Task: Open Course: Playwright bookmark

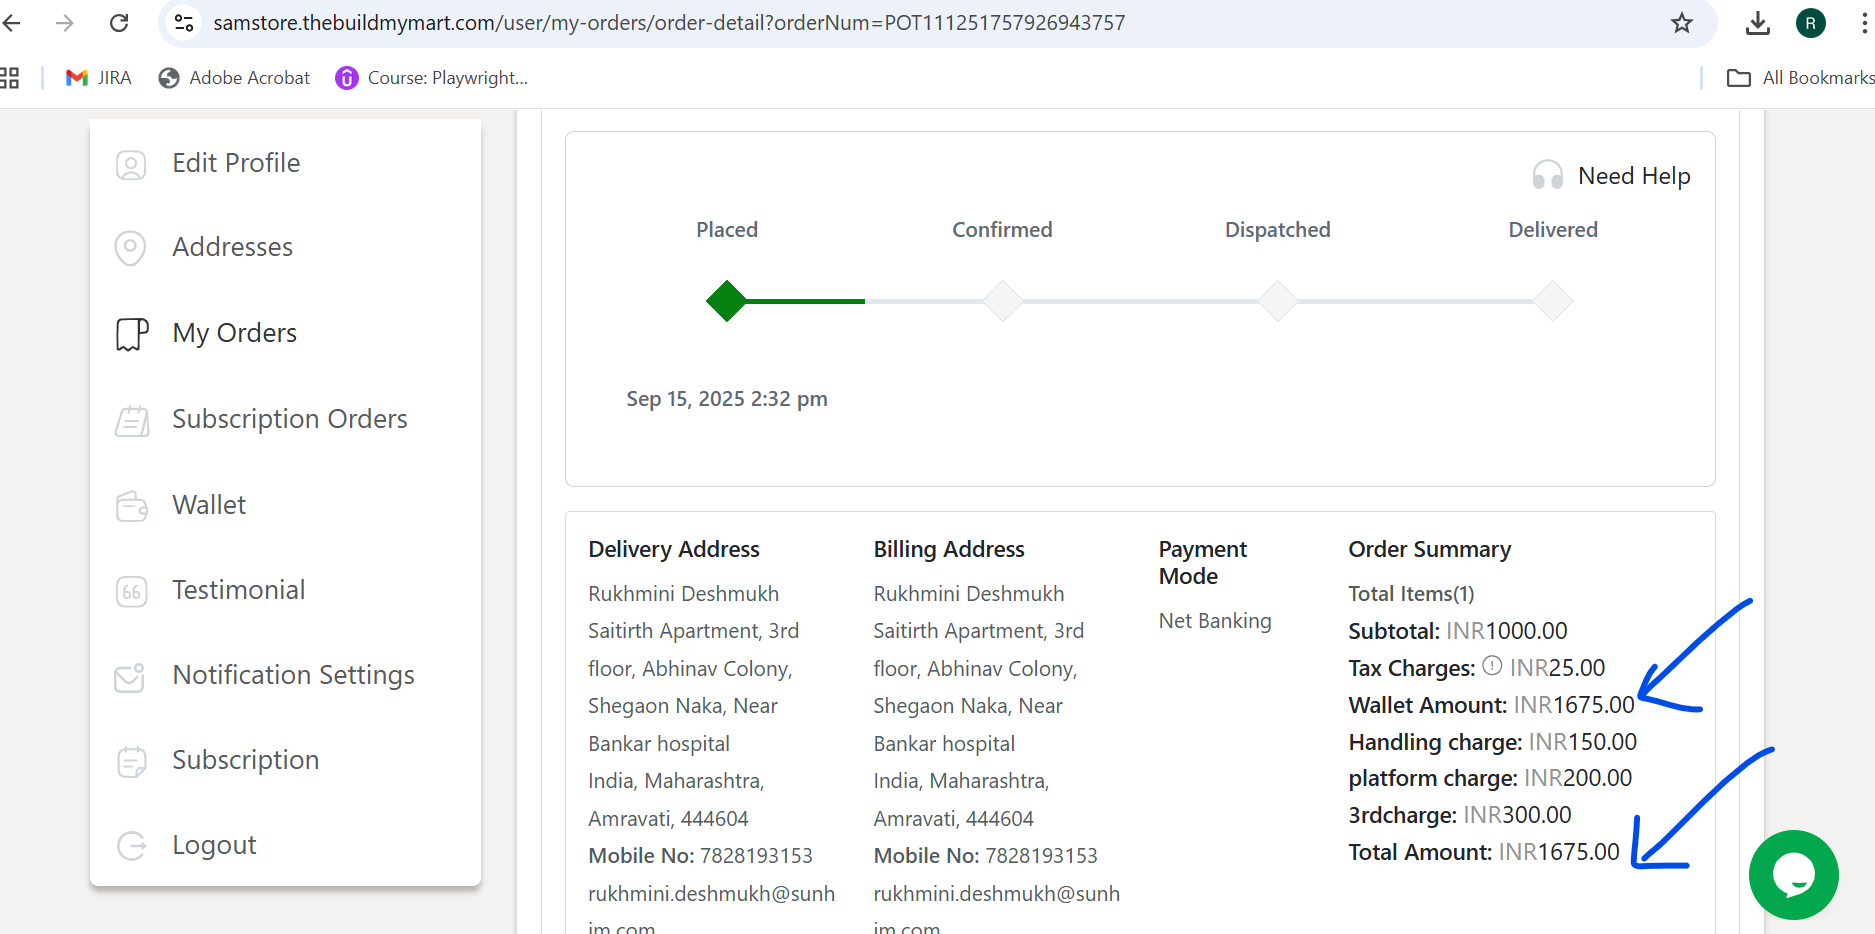Action: pyautogui.click(x=431, y=78)
